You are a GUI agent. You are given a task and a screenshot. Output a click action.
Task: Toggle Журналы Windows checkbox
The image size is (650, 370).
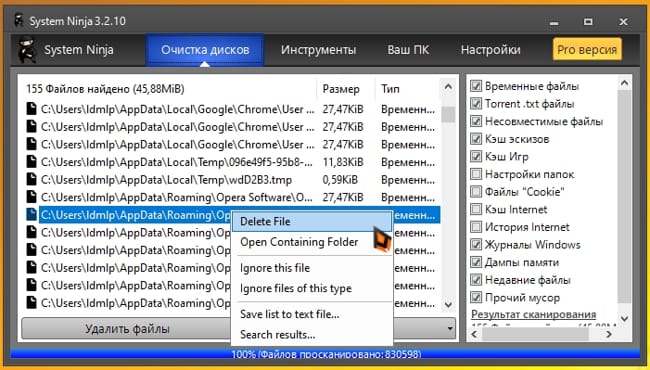[476, 244]
